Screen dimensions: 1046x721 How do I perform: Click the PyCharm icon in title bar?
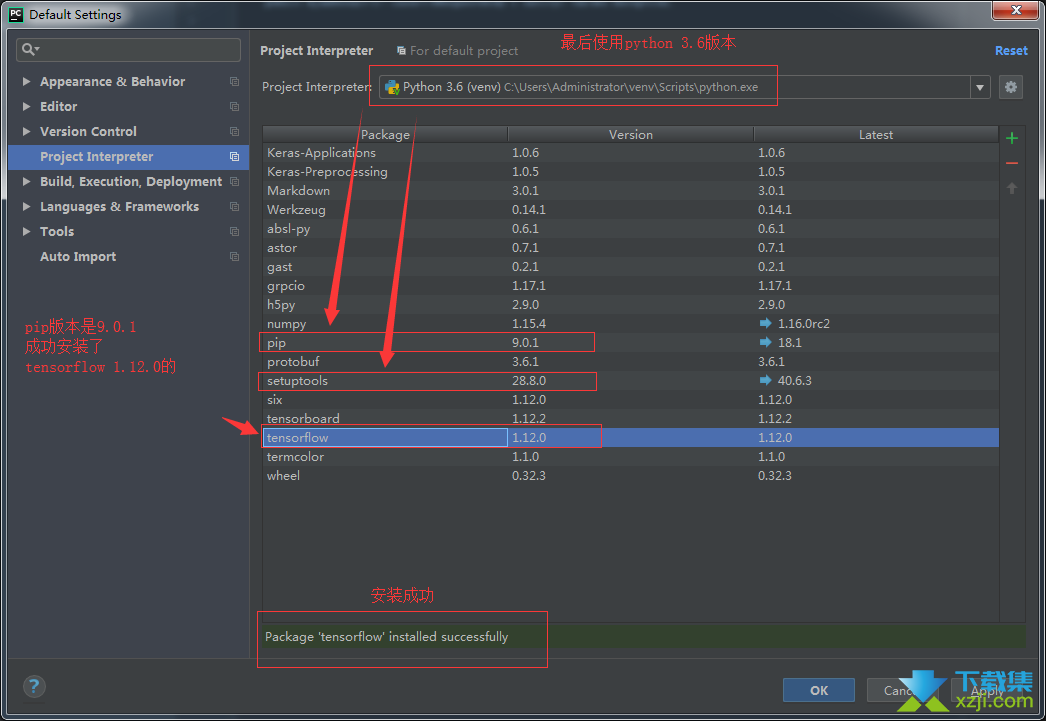(x=15, y=14)
